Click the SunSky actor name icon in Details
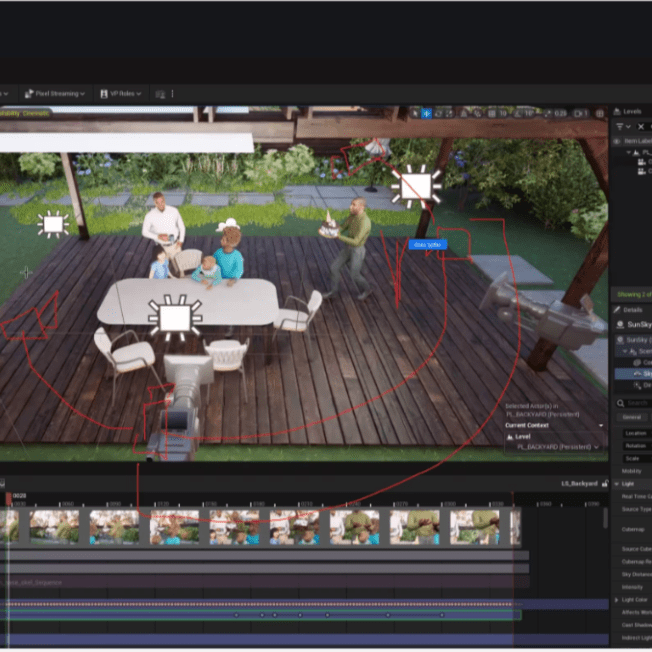The width and height of the screenshot is (652, 652). pyautogui.click(x=620, y=324)
